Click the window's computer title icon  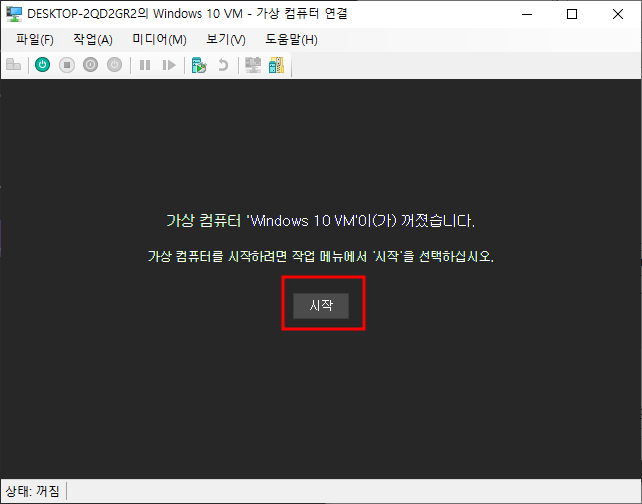(x=14, y=14)
